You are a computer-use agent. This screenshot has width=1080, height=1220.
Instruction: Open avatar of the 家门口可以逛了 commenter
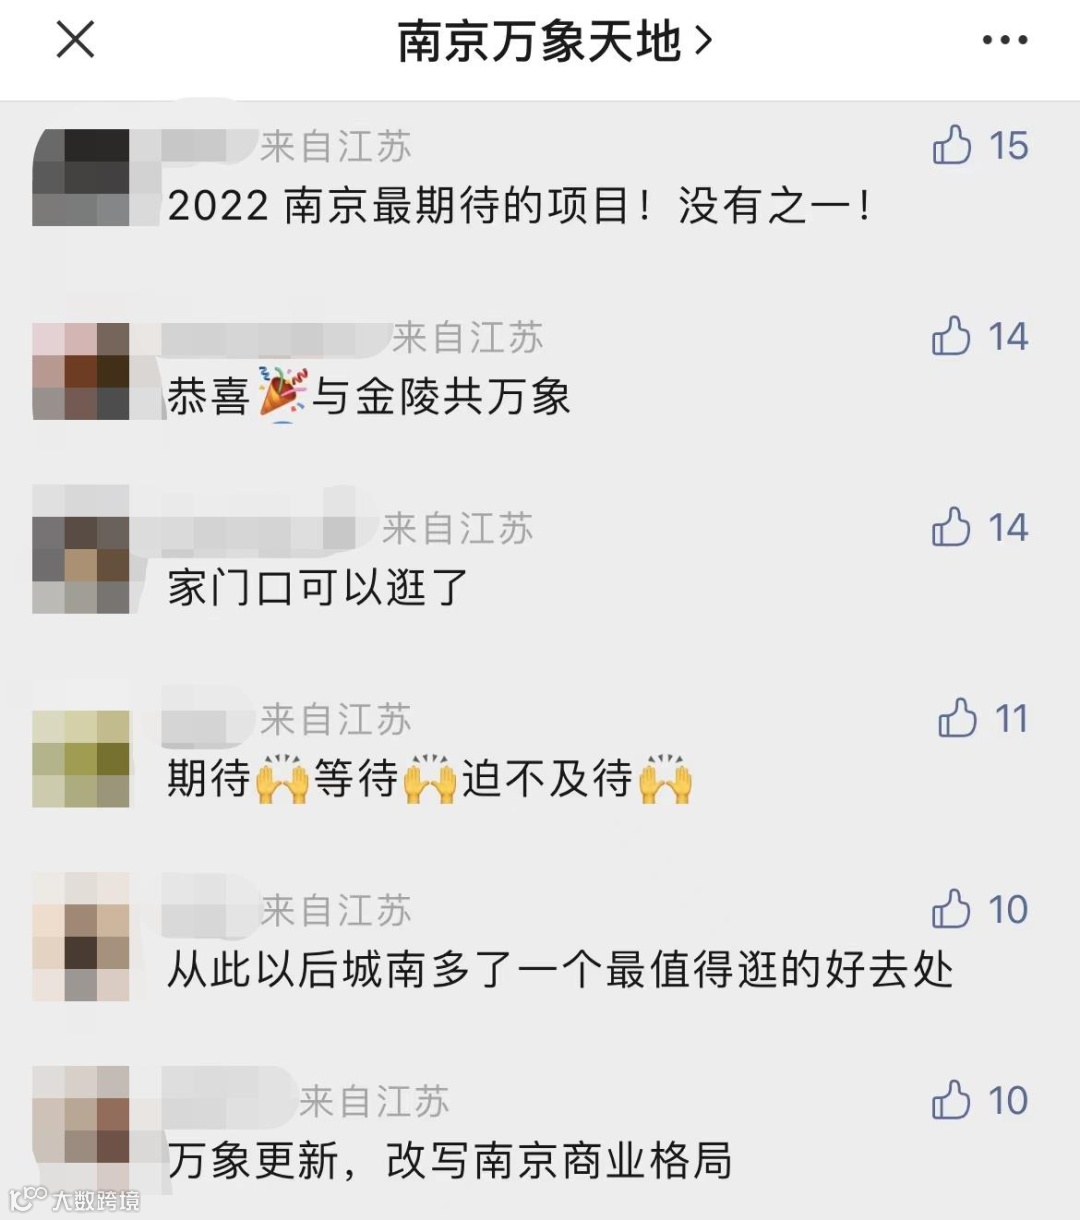(x=81, y=564)
